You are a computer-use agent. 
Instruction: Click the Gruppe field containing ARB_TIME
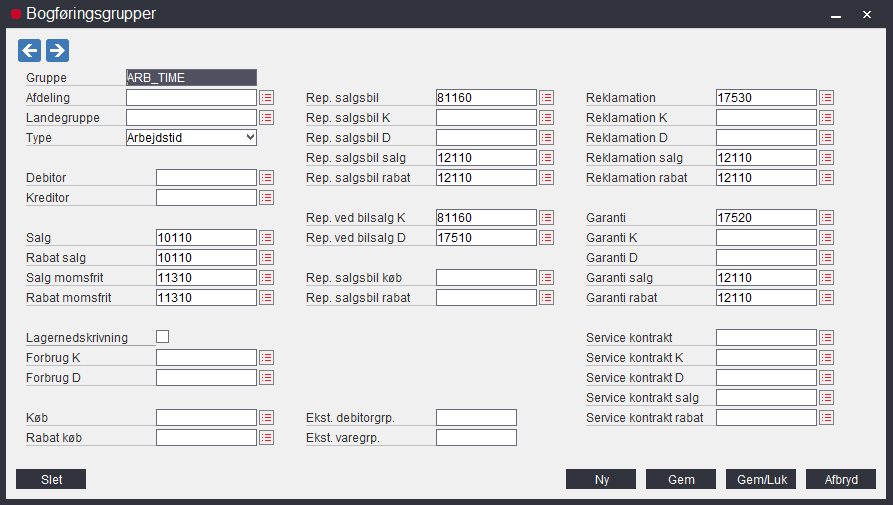(x=191, y=77)
